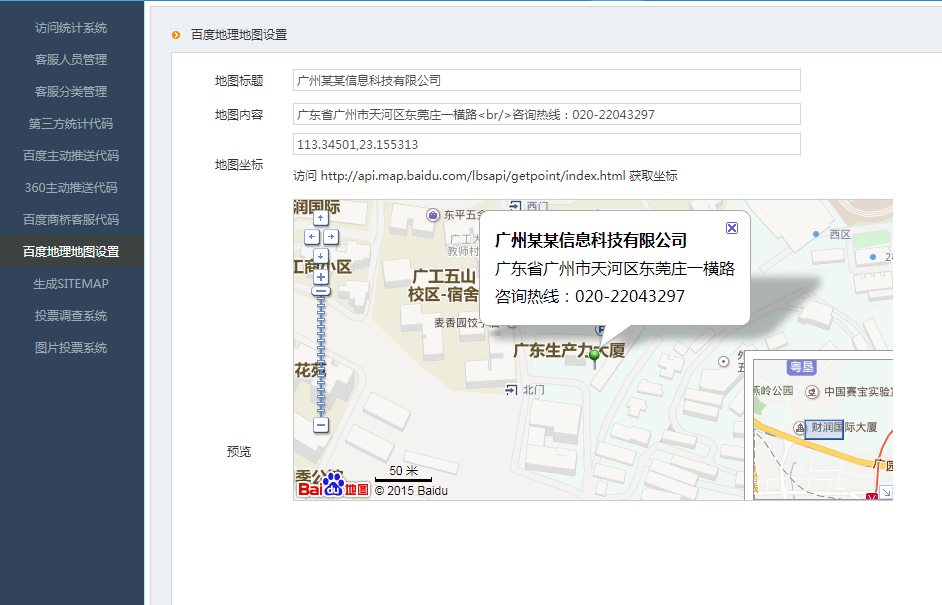Click the 50 米 scale bar

[403, 473]
